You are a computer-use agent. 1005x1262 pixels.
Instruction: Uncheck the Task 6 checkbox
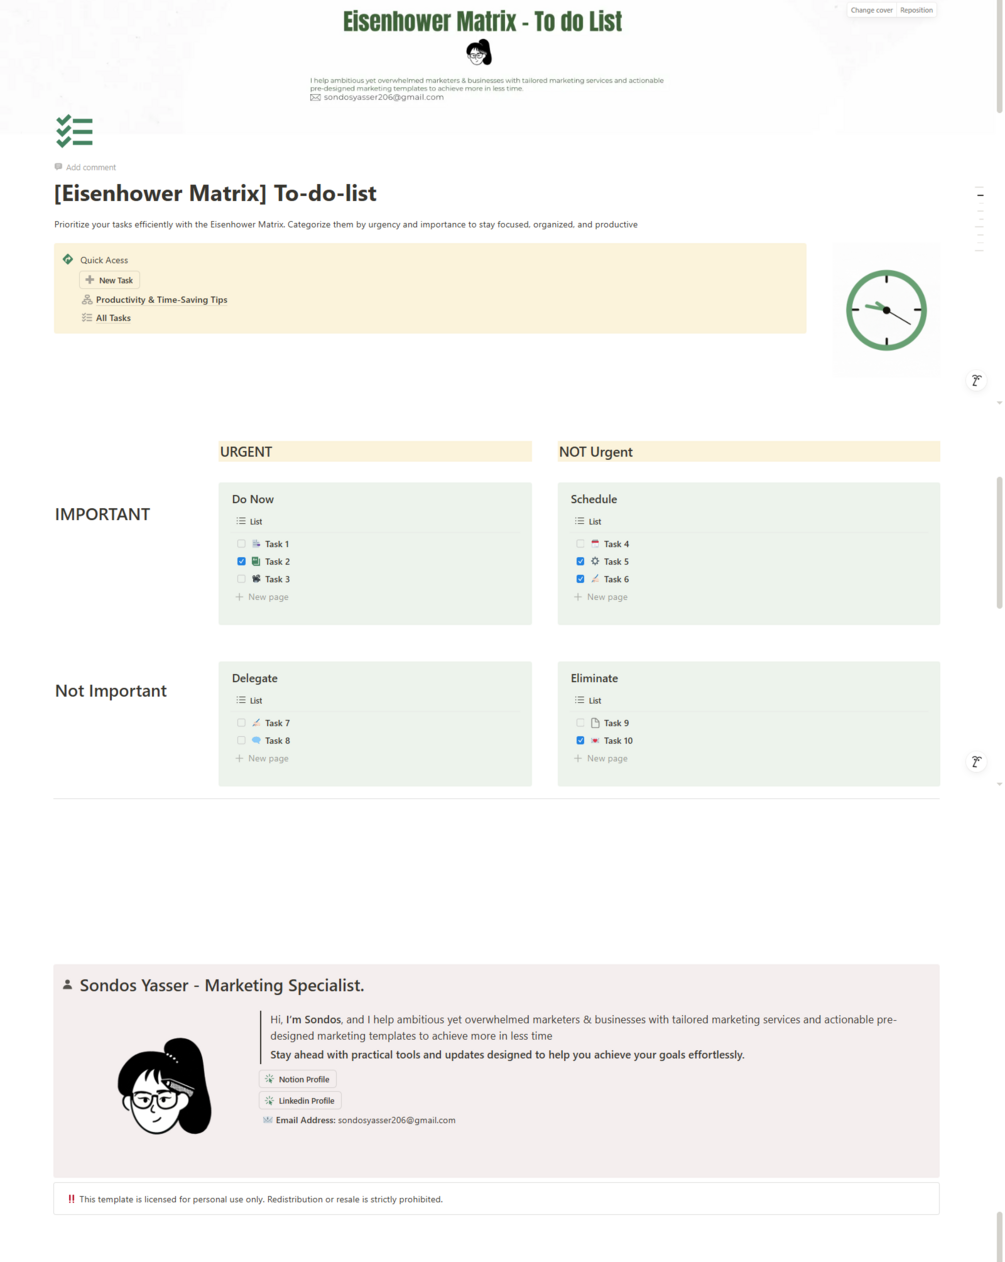click(x=580, y=579)
